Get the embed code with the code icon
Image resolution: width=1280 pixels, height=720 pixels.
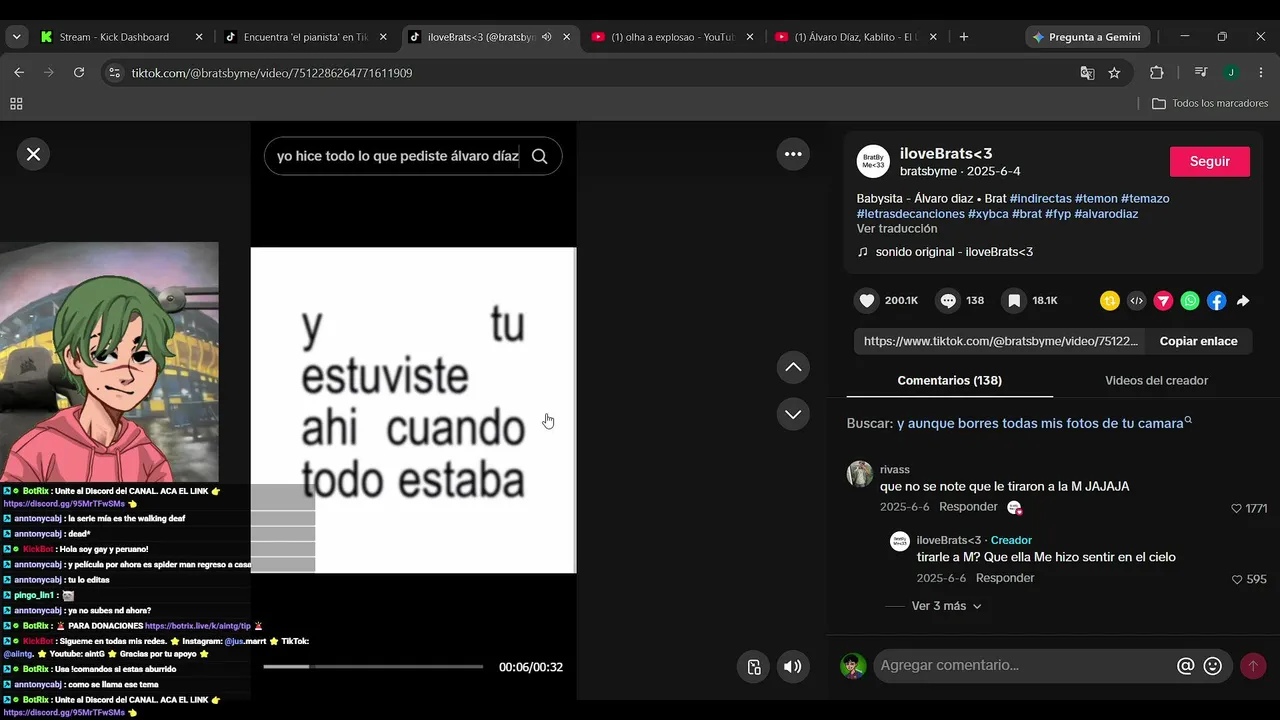click(1136, 301)
